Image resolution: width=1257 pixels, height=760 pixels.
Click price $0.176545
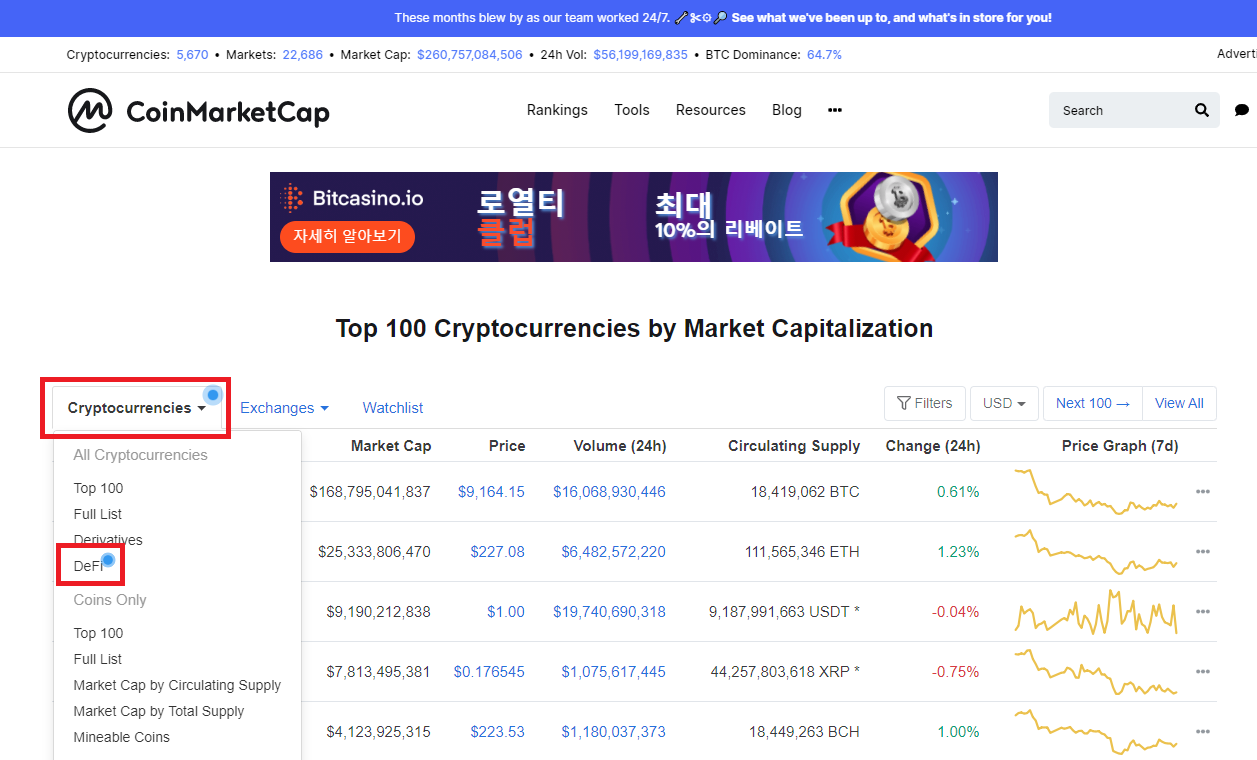(x=489, y=672)
